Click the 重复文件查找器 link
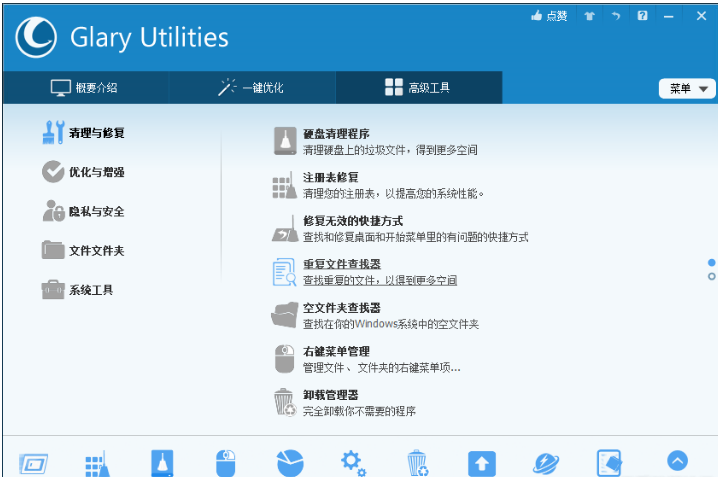The image size is (718, 477). click(342, 264)
